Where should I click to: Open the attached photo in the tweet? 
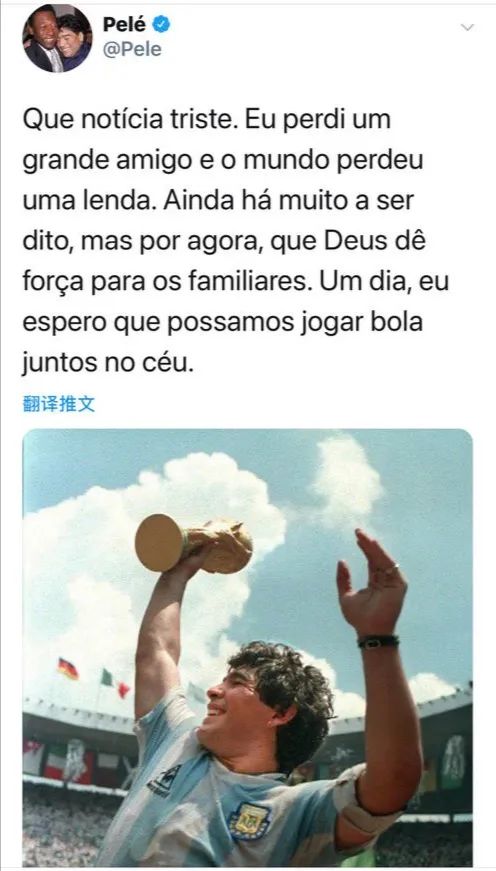click(248, 647)
